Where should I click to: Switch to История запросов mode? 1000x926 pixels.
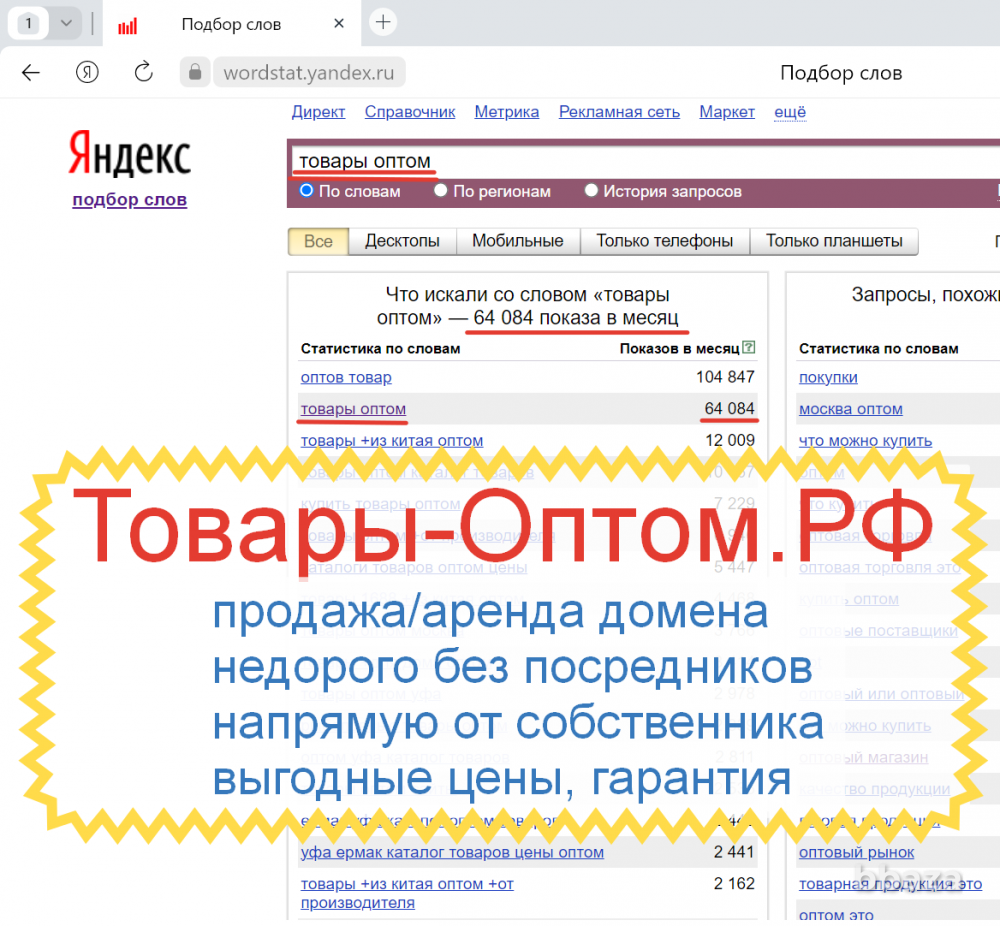point(590,190)
